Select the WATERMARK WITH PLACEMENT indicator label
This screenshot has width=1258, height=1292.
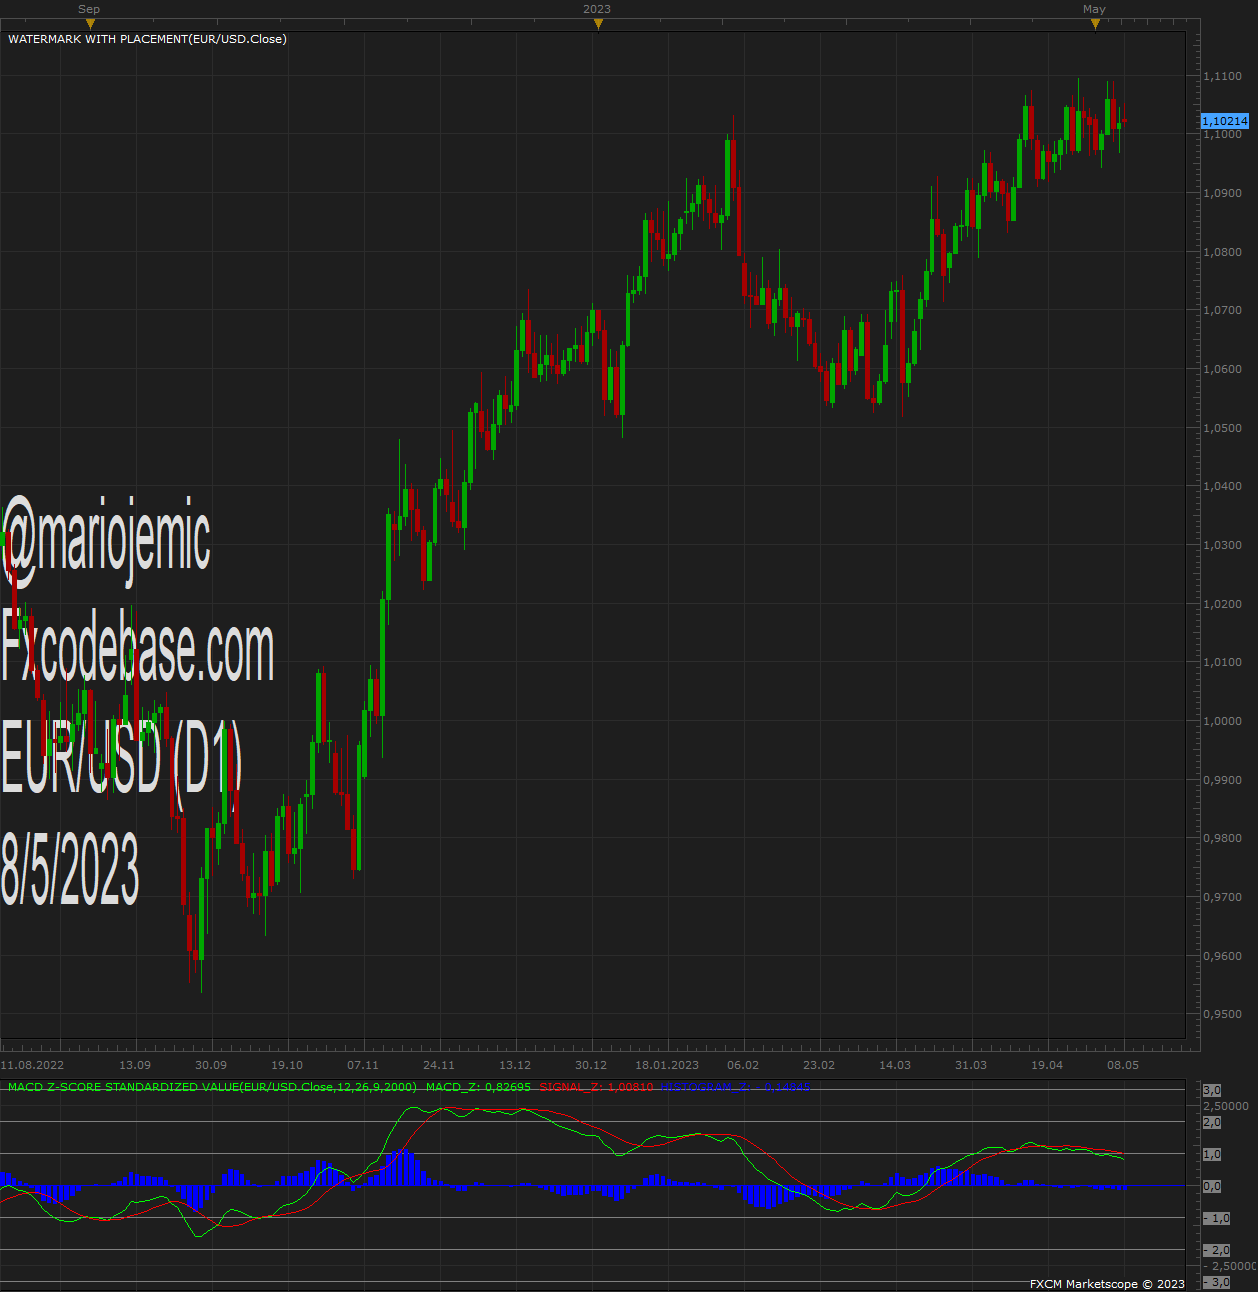coord(147,39)
